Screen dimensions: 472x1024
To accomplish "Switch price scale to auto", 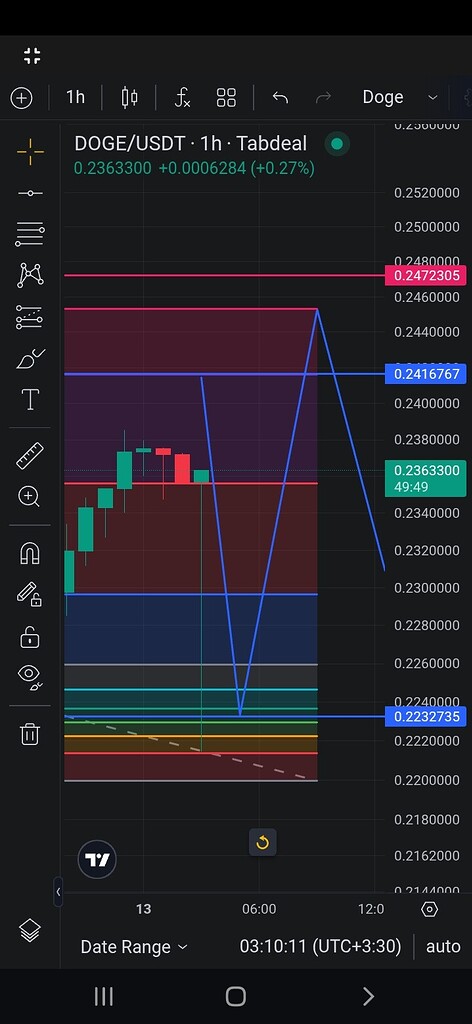I will pos(443,946).
